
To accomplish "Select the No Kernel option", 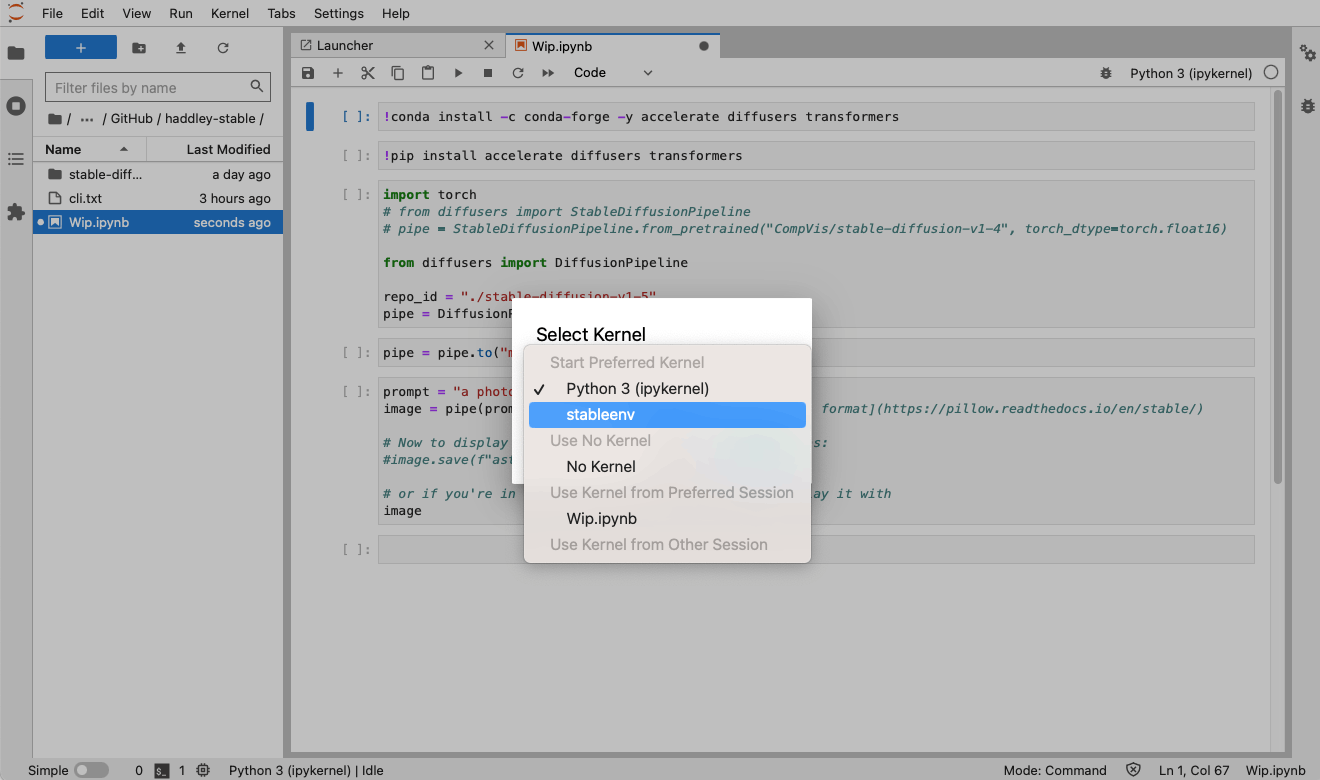I will pyautogui.click(x=600, y=467).
